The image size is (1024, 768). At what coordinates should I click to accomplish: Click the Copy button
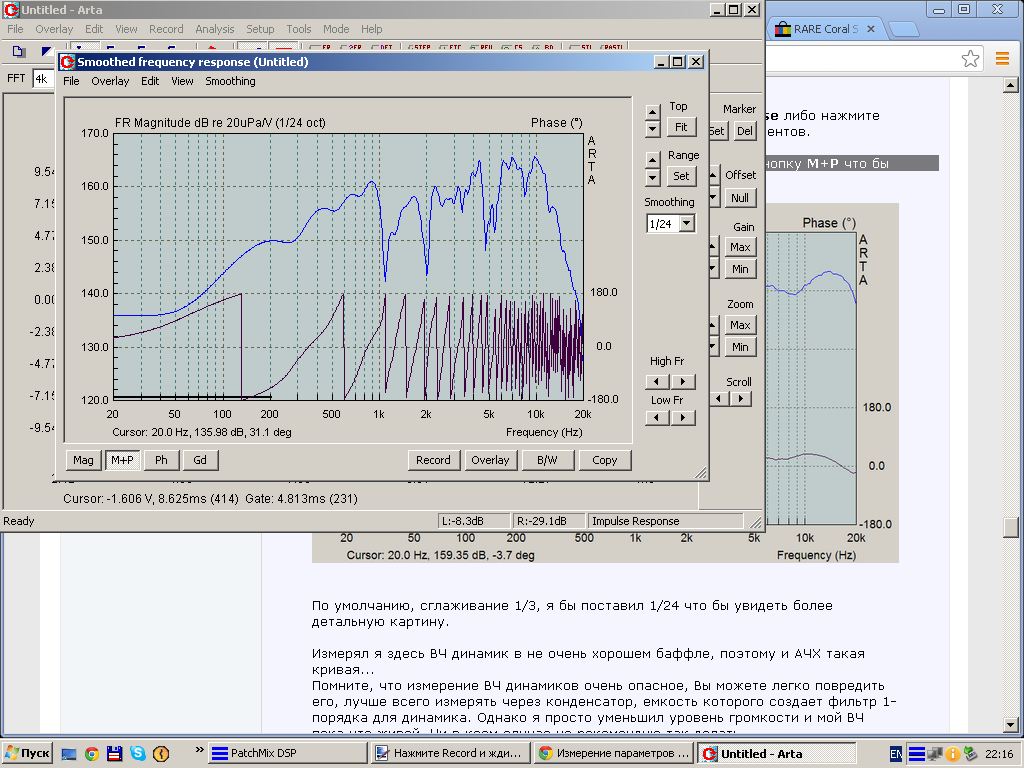pos(604,460)
